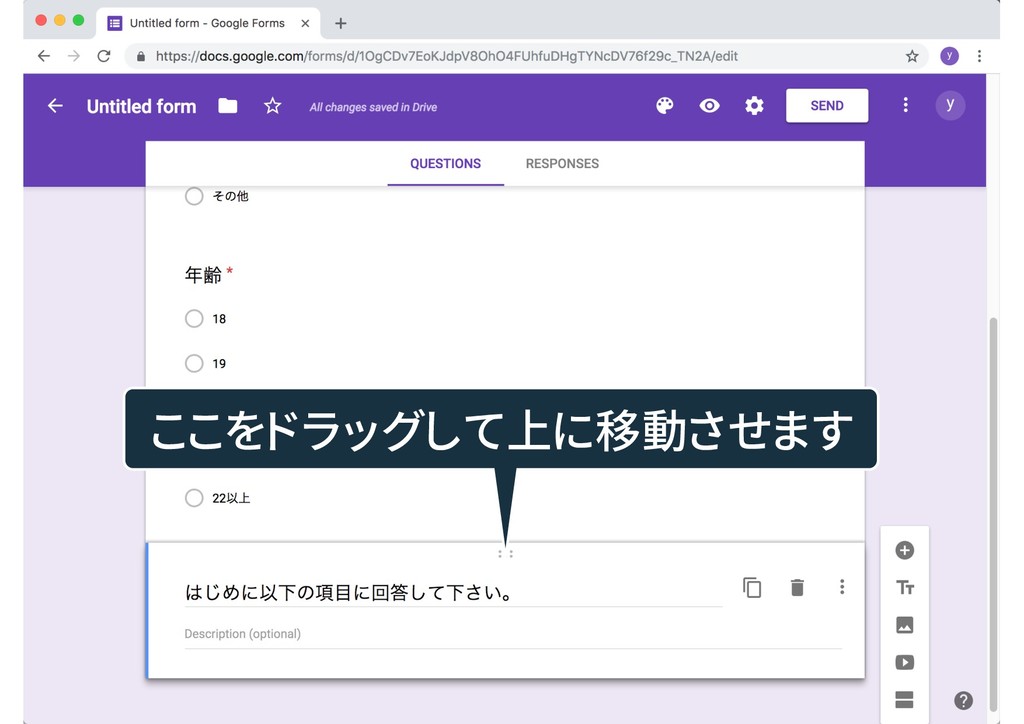Click the move to folder icon
1024x724 pixels.
click(x=228, y=106)
